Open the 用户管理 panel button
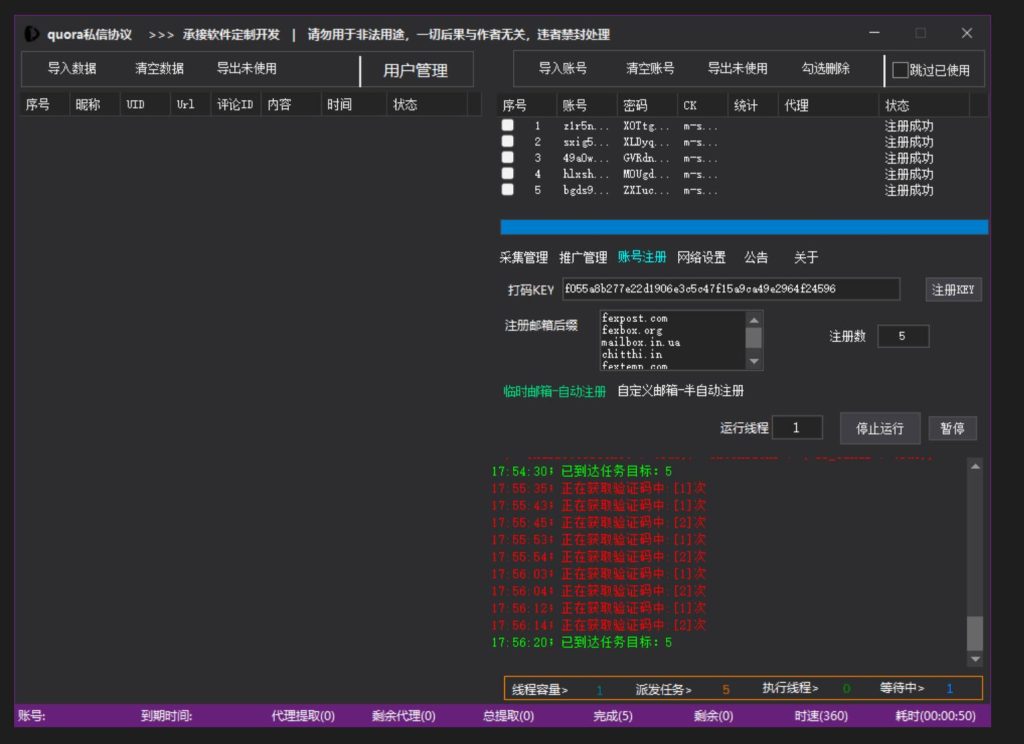Viewport: 1024px width, 744px height. point(415,70)
